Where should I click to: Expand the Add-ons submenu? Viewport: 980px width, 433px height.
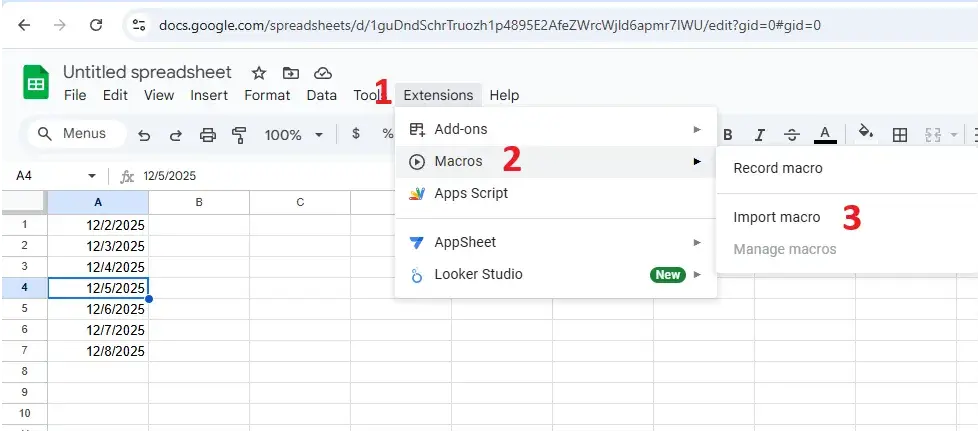[x=555, y=129]
